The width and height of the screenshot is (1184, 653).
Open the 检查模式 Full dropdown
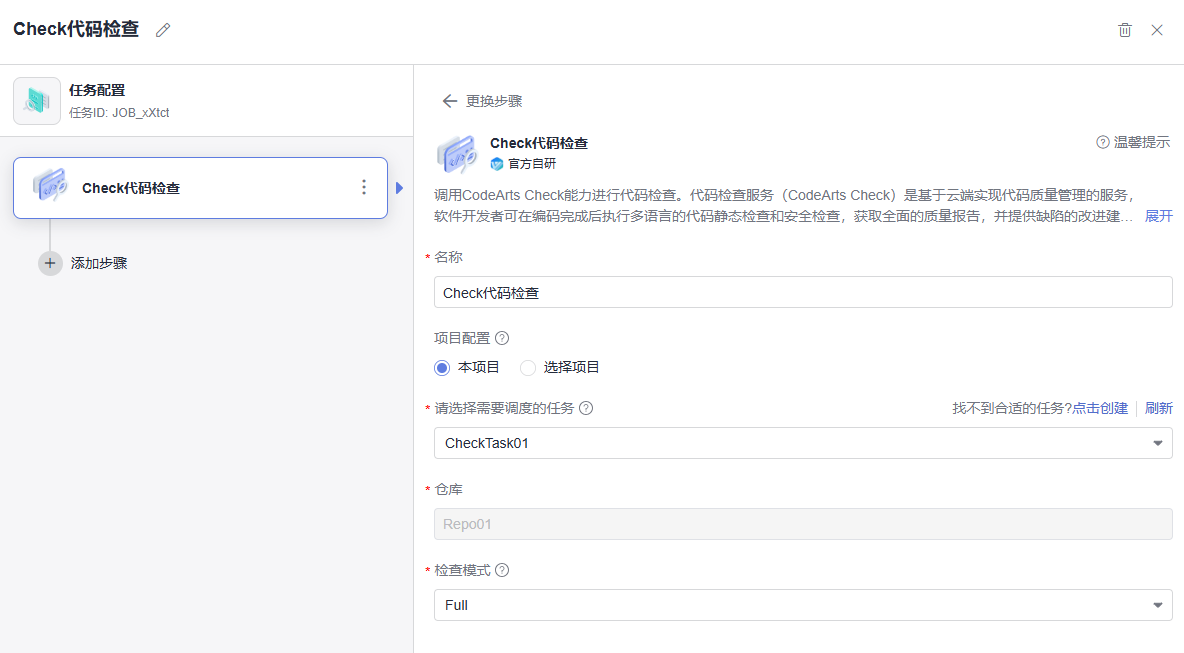pos(803,605)
